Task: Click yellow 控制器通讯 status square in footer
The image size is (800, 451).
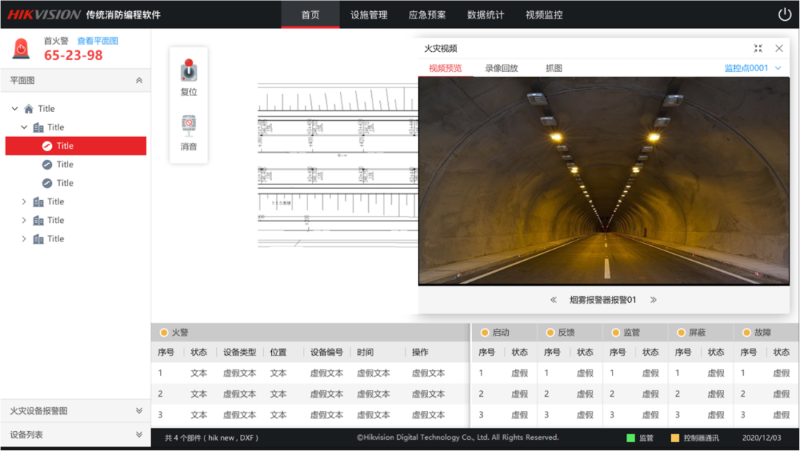Action: [x=675, y=438]
